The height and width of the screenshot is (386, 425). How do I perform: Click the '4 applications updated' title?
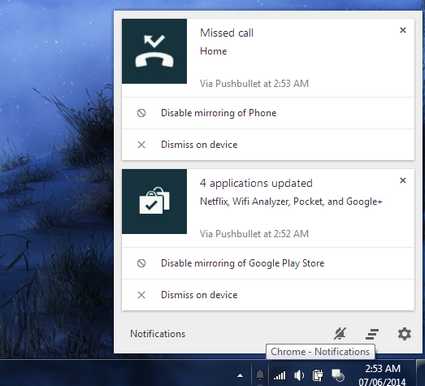[256, 183]
